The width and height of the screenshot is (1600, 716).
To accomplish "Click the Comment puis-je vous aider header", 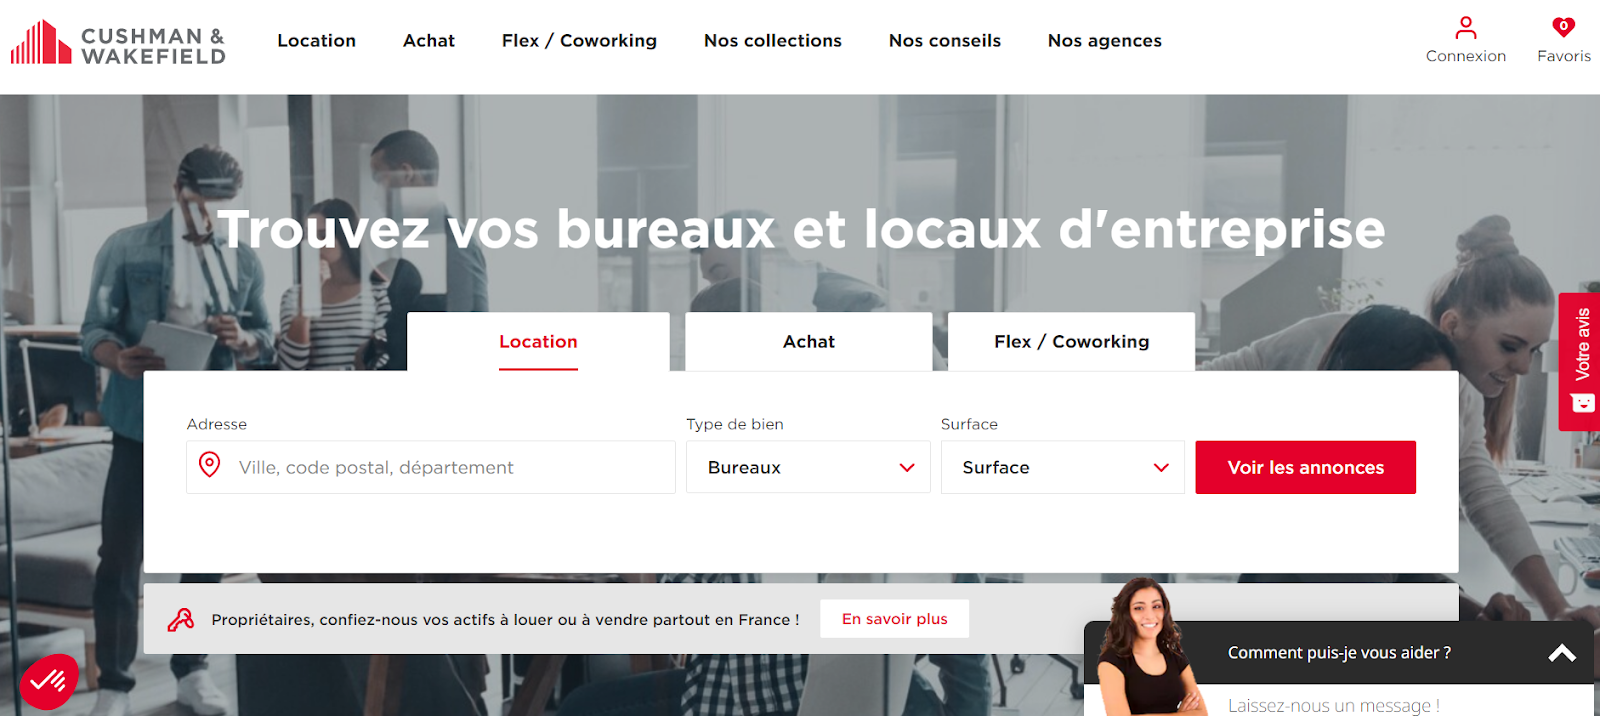I will pos(1339,653).
